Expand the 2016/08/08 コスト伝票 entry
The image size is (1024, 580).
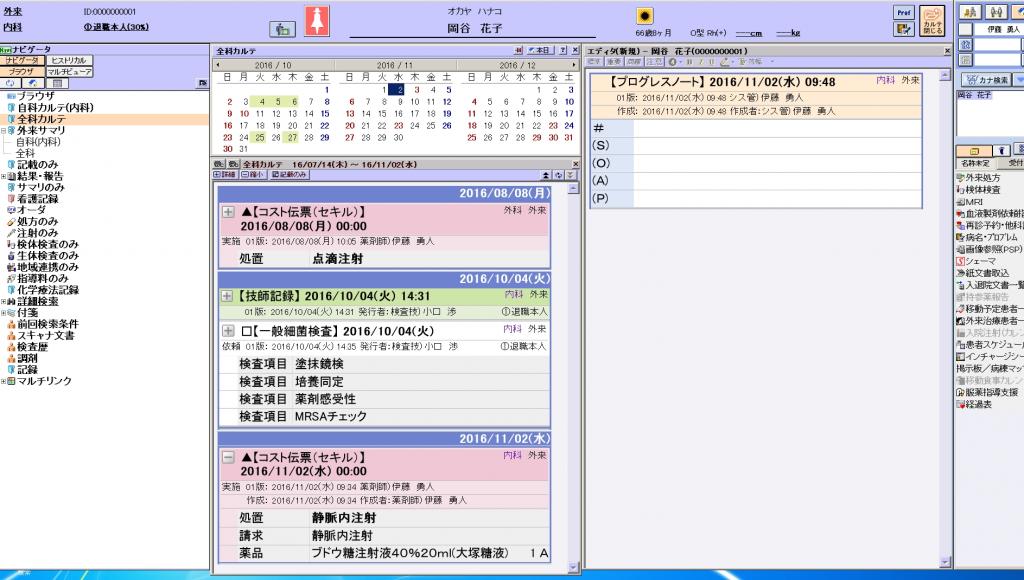pyautogui.click(x=228, y=212)
